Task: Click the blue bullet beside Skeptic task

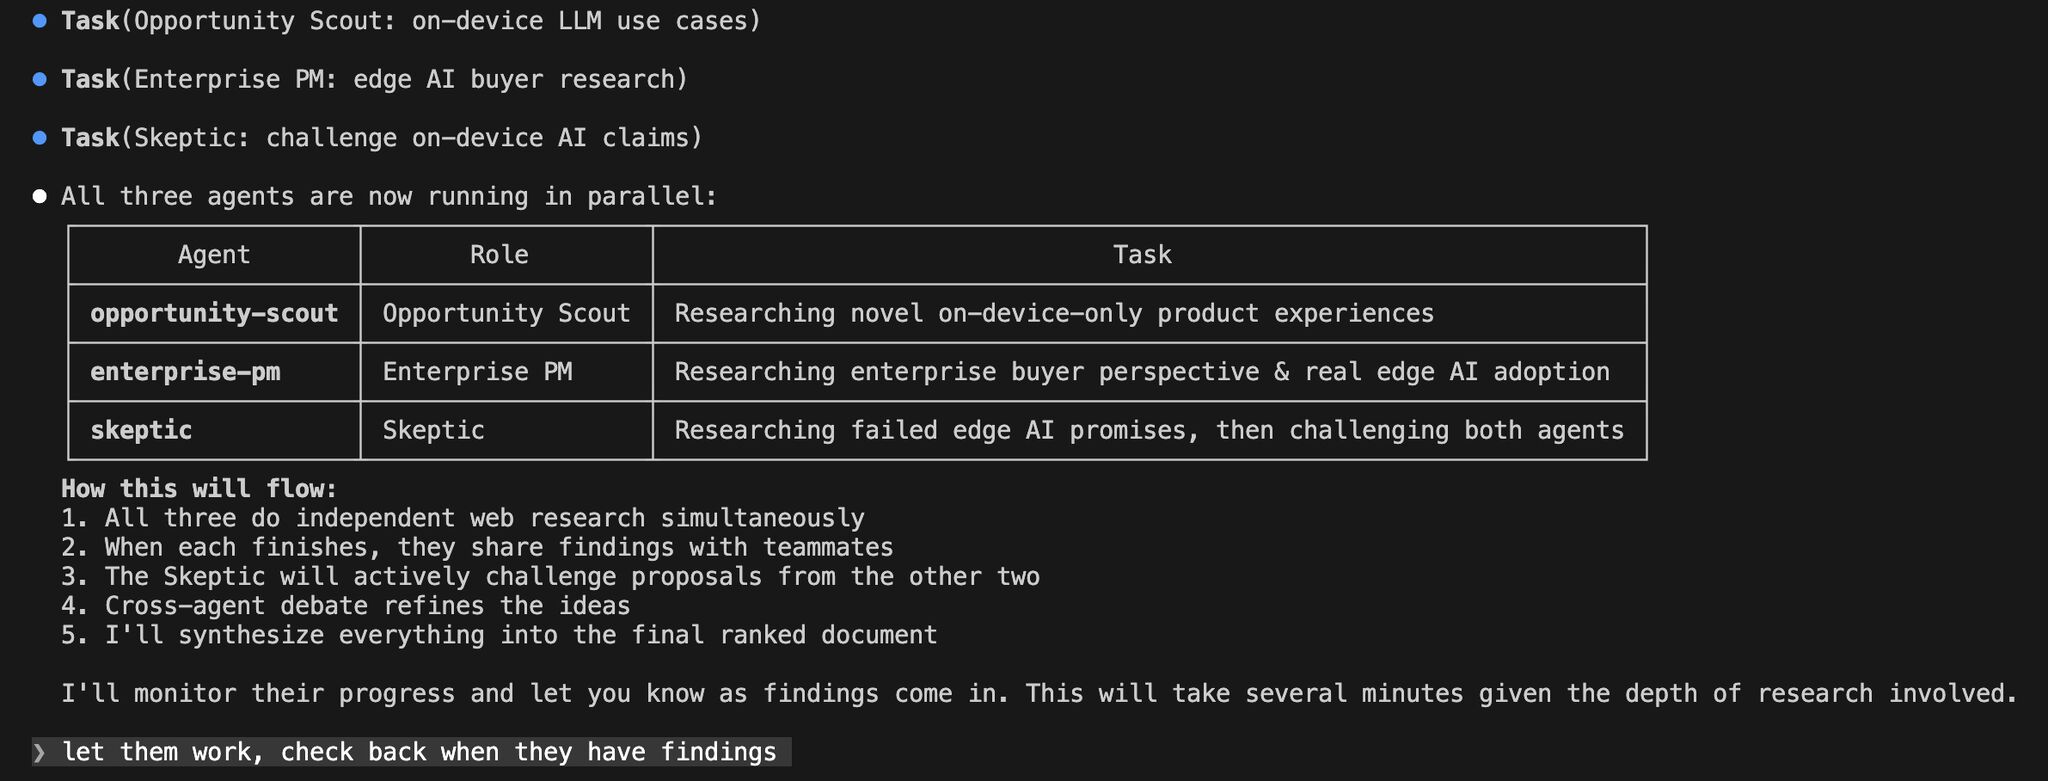Action: pos(40,138)
